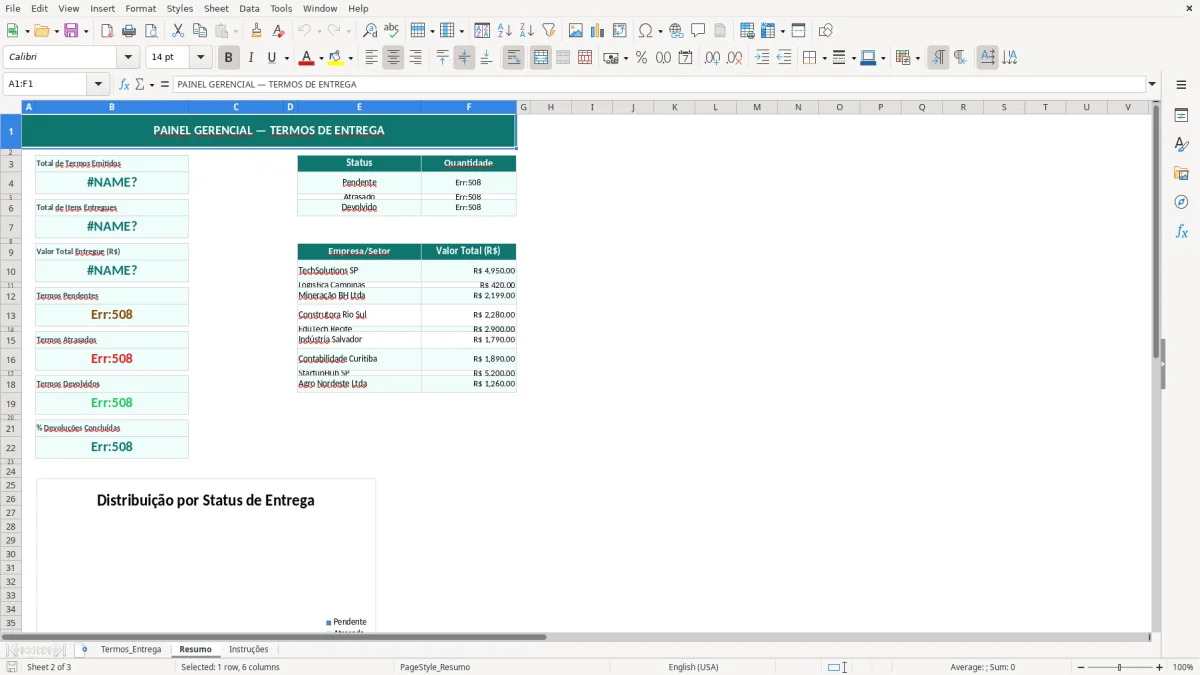Open the Sheet menu

click(216, 8)
